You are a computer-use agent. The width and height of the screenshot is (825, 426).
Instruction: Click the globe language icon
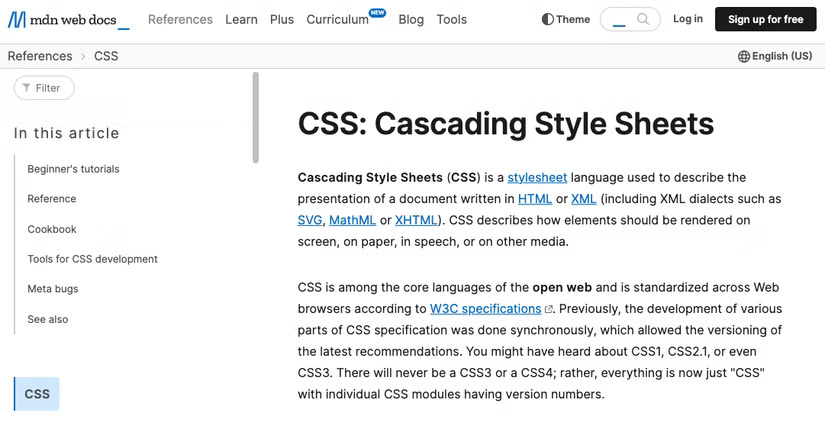click(743, 57)
